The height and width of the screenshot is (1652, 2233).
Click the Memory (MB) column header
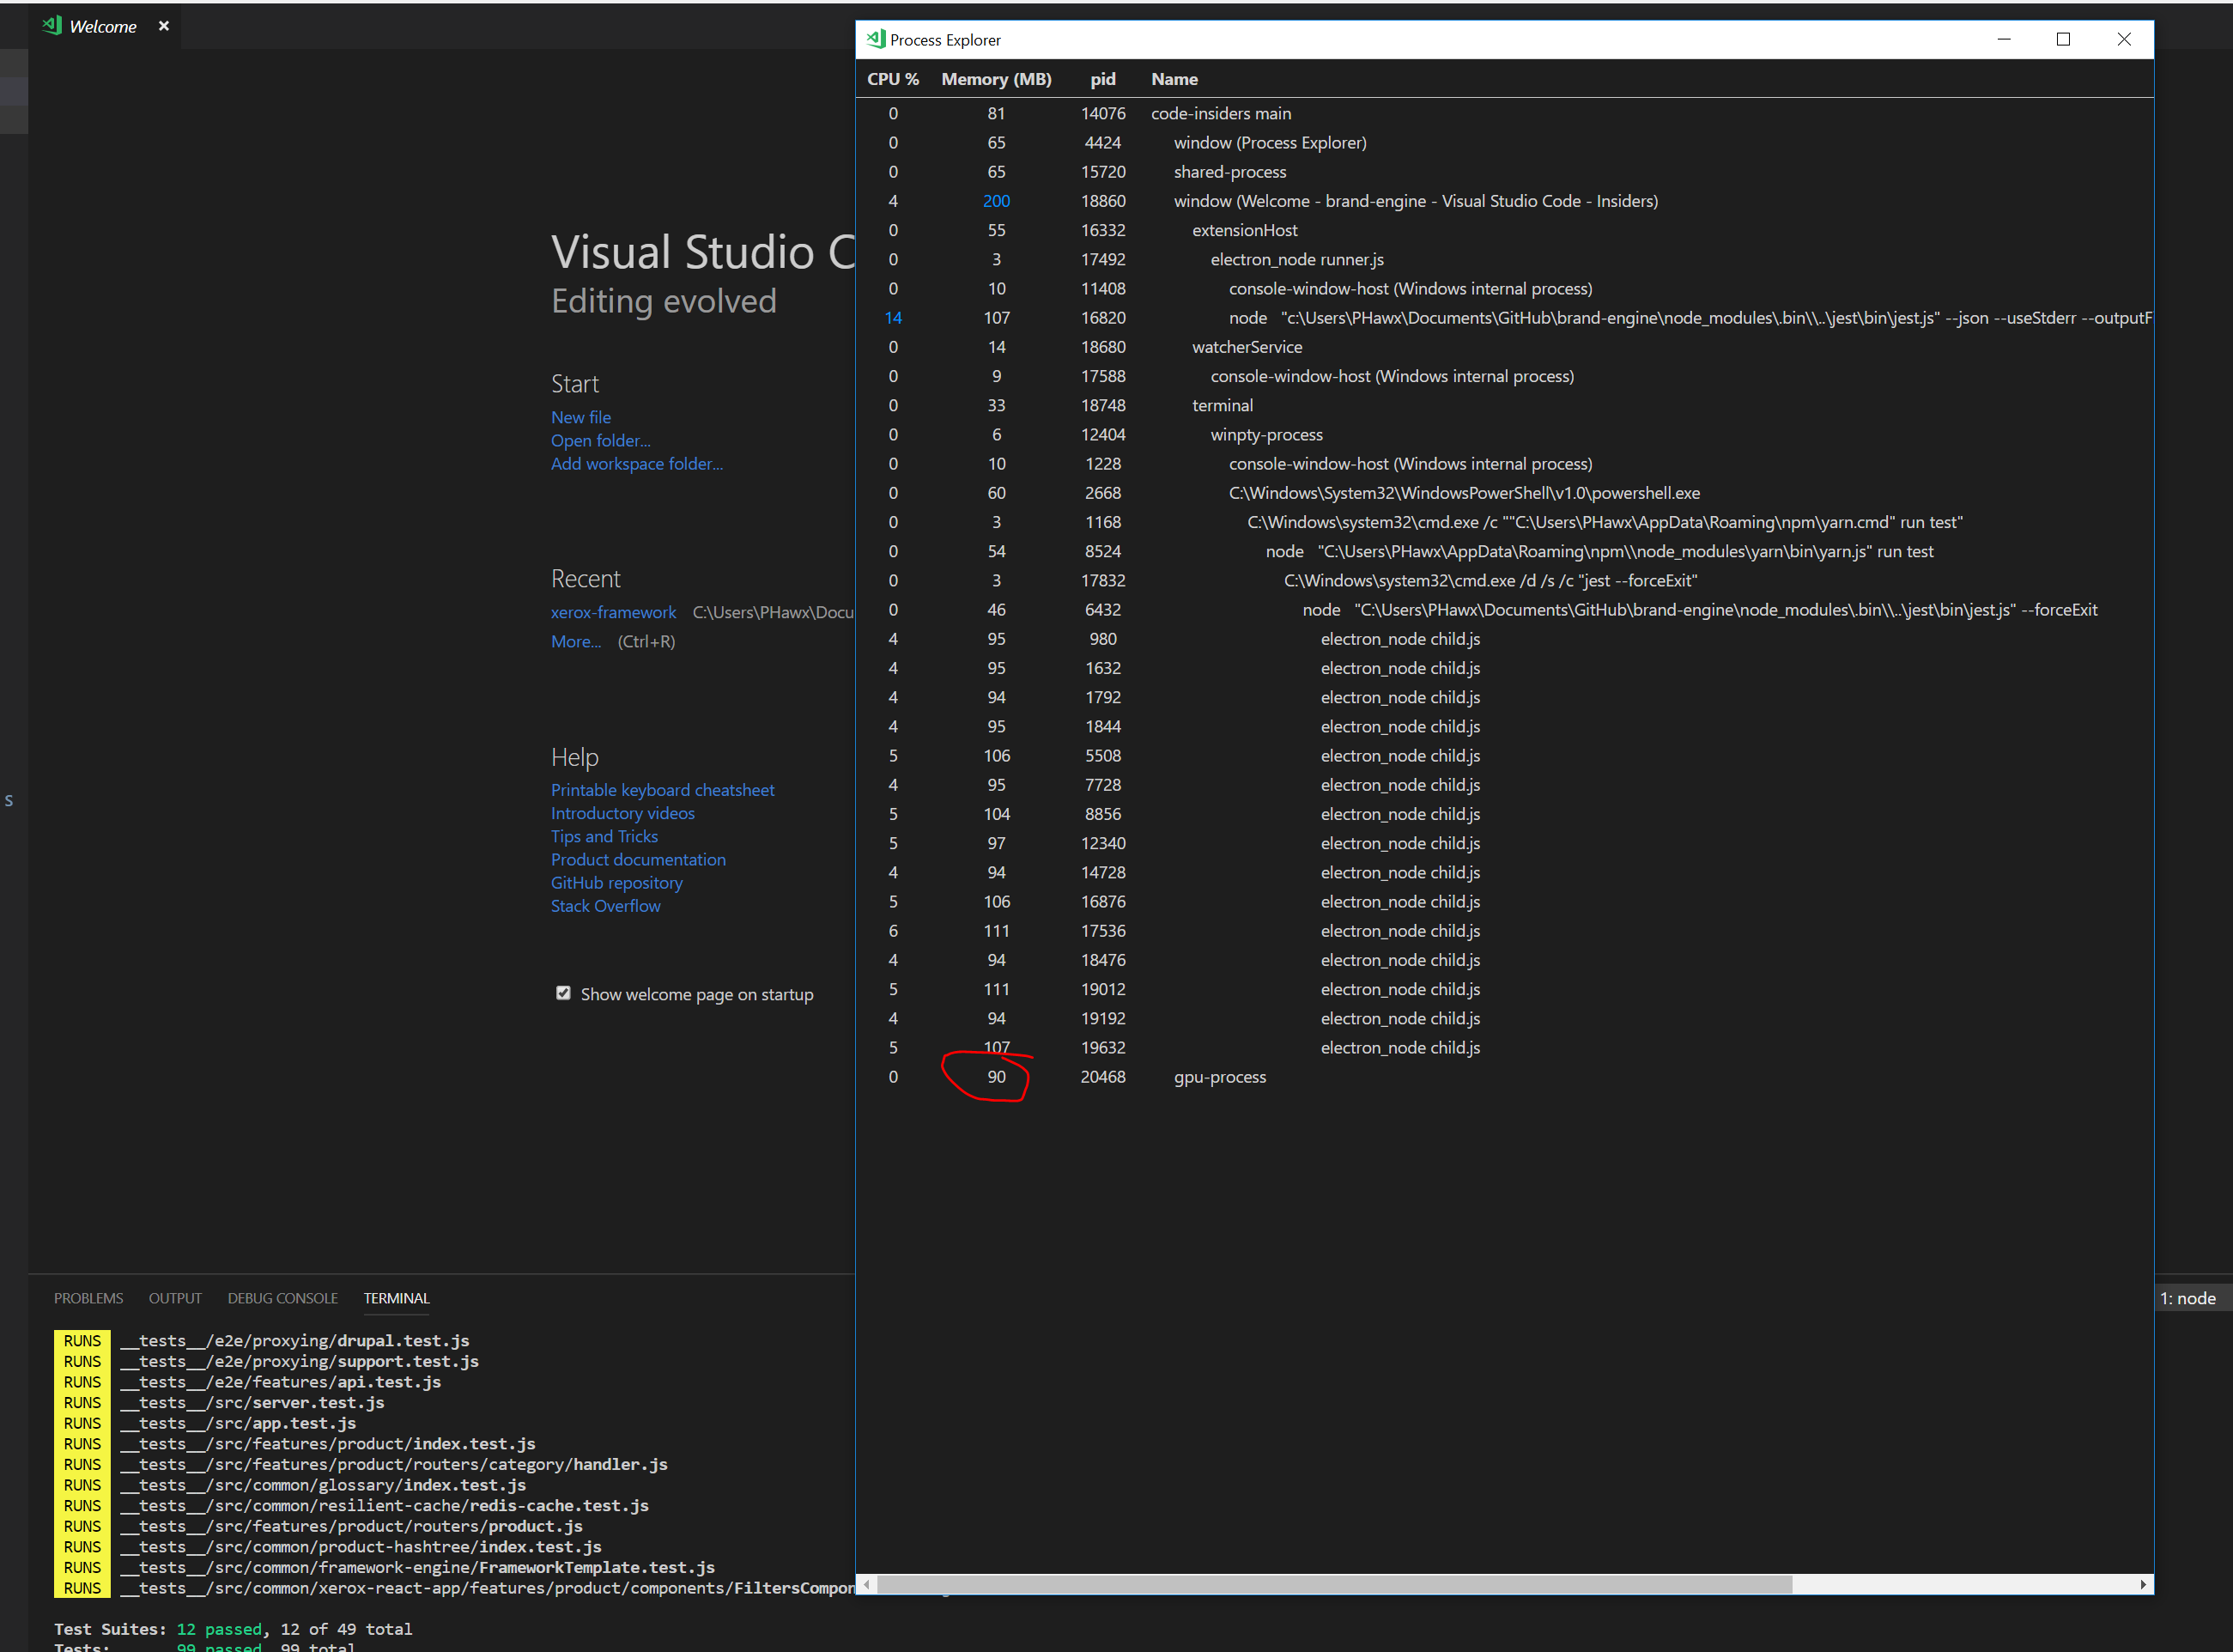tap(996, 79)
